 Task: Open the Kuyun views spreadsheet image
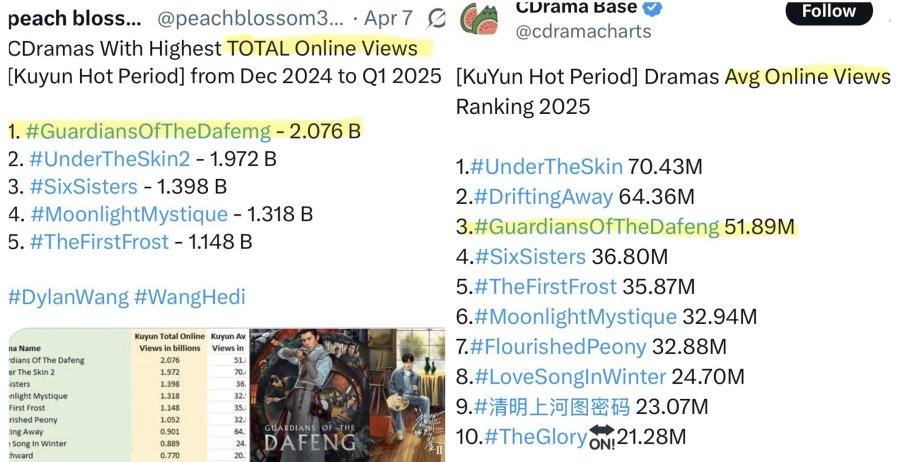click(x=129, y=395)
